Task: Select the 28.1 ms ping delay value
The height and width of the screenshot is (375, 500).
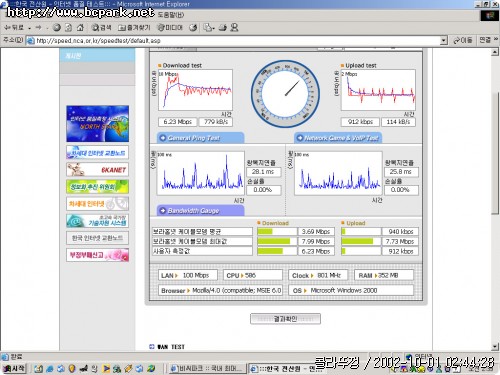Action: 263,172
